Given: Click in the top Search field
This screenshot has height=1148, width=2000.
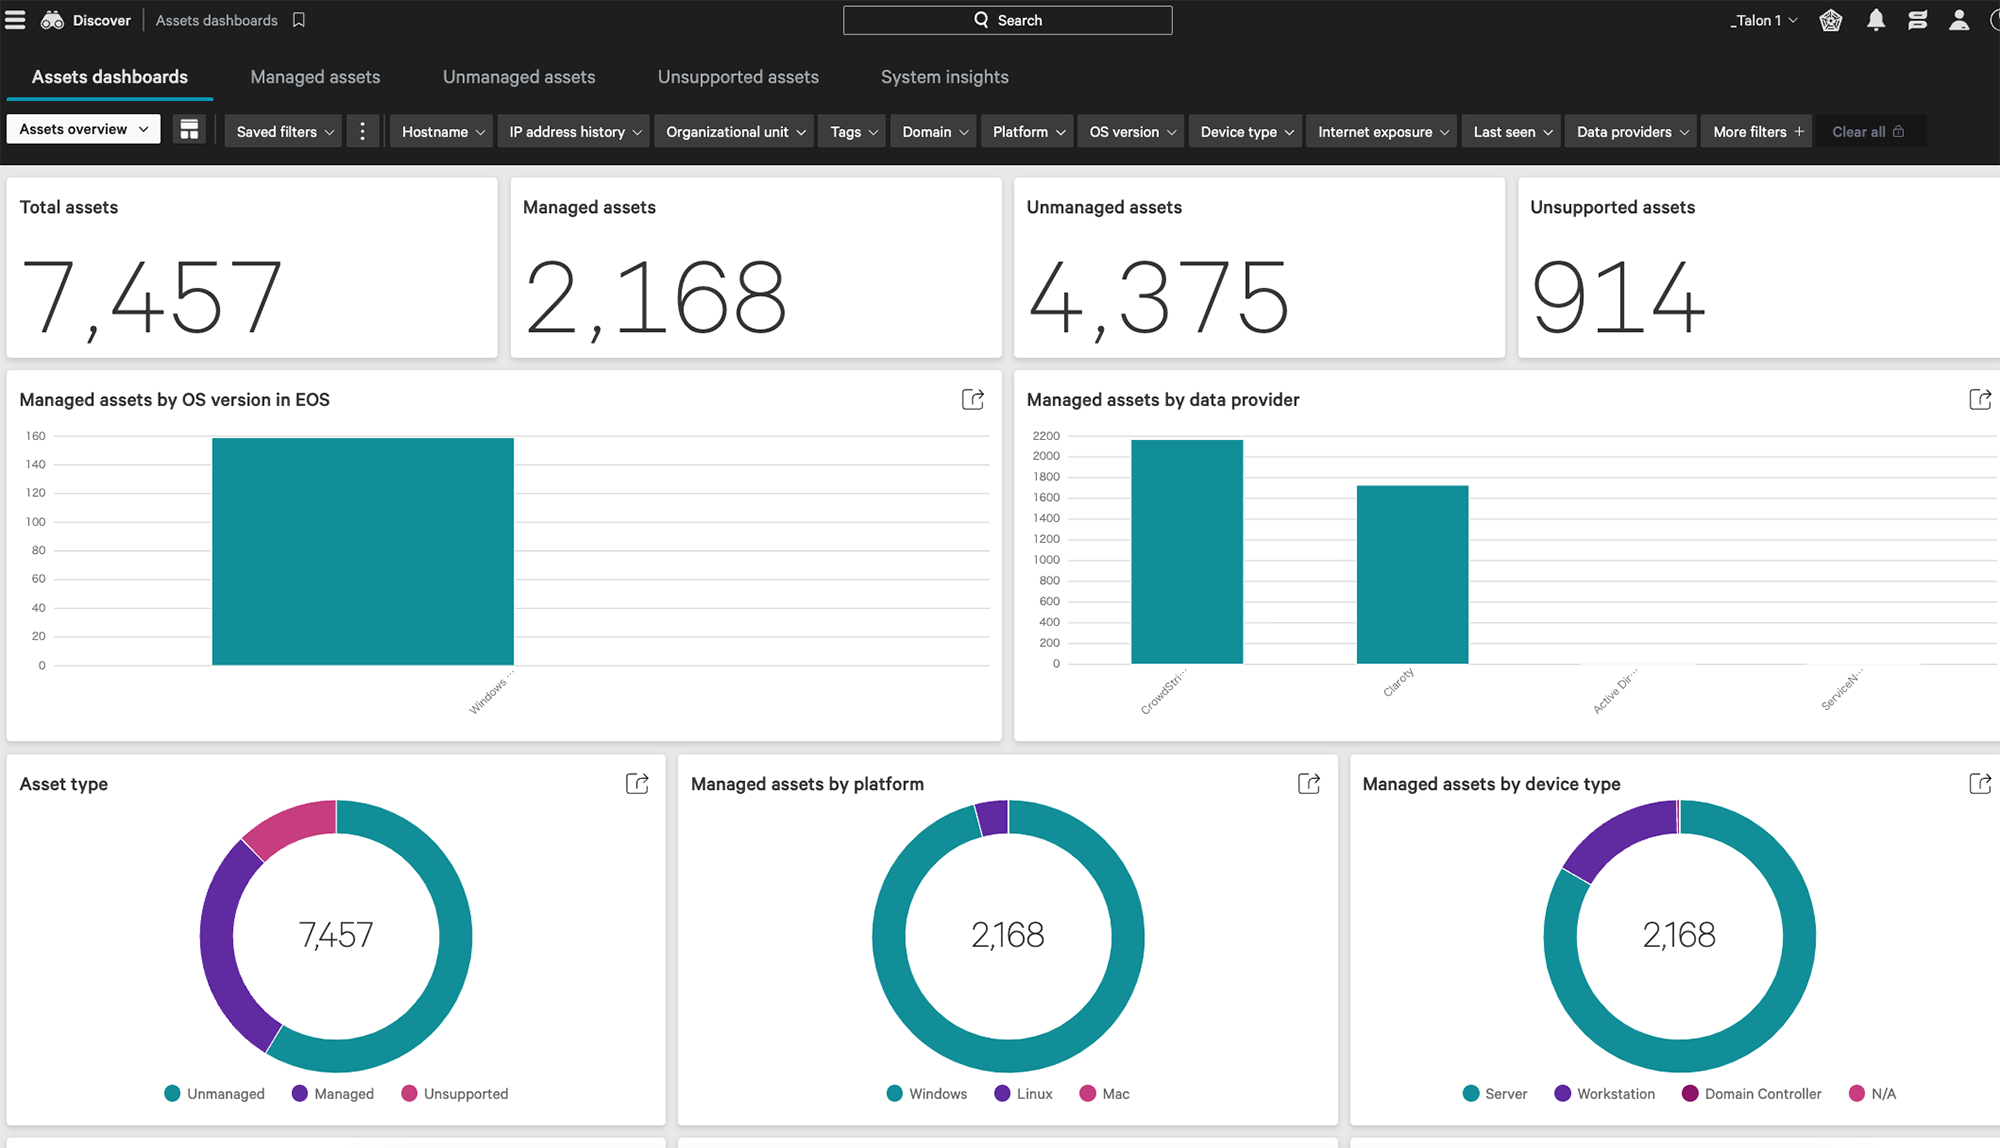Looking at the screenshot, I should tap(1007, 20).
